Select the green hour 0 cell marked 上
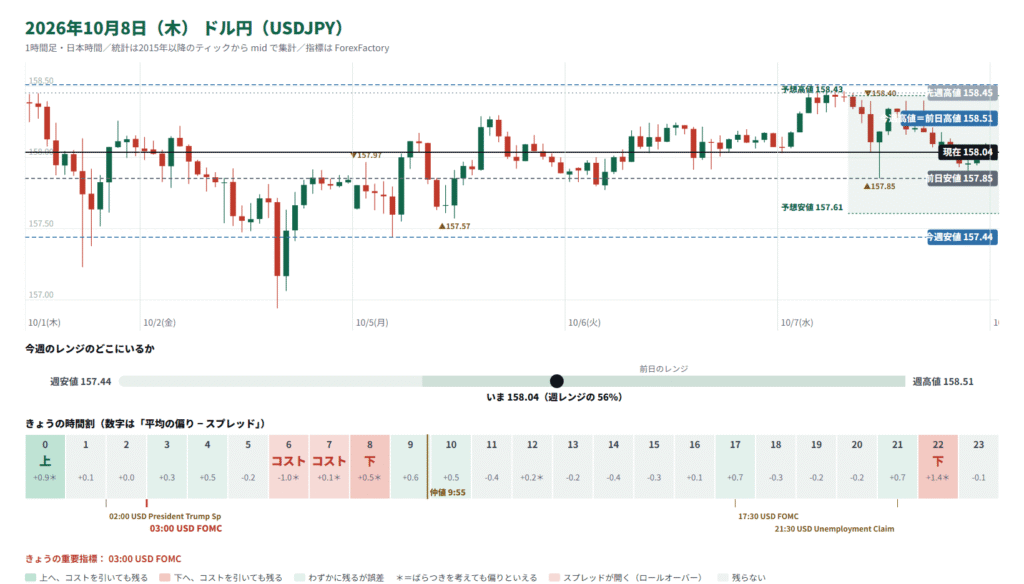1024x584 pixels. coord(45,466)
